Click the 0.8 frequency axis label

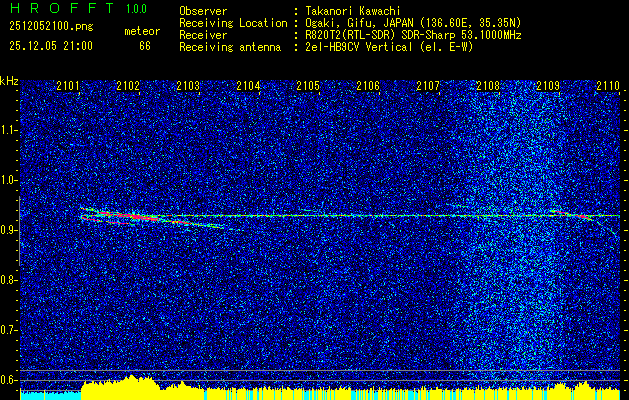(x=9, y=280)
